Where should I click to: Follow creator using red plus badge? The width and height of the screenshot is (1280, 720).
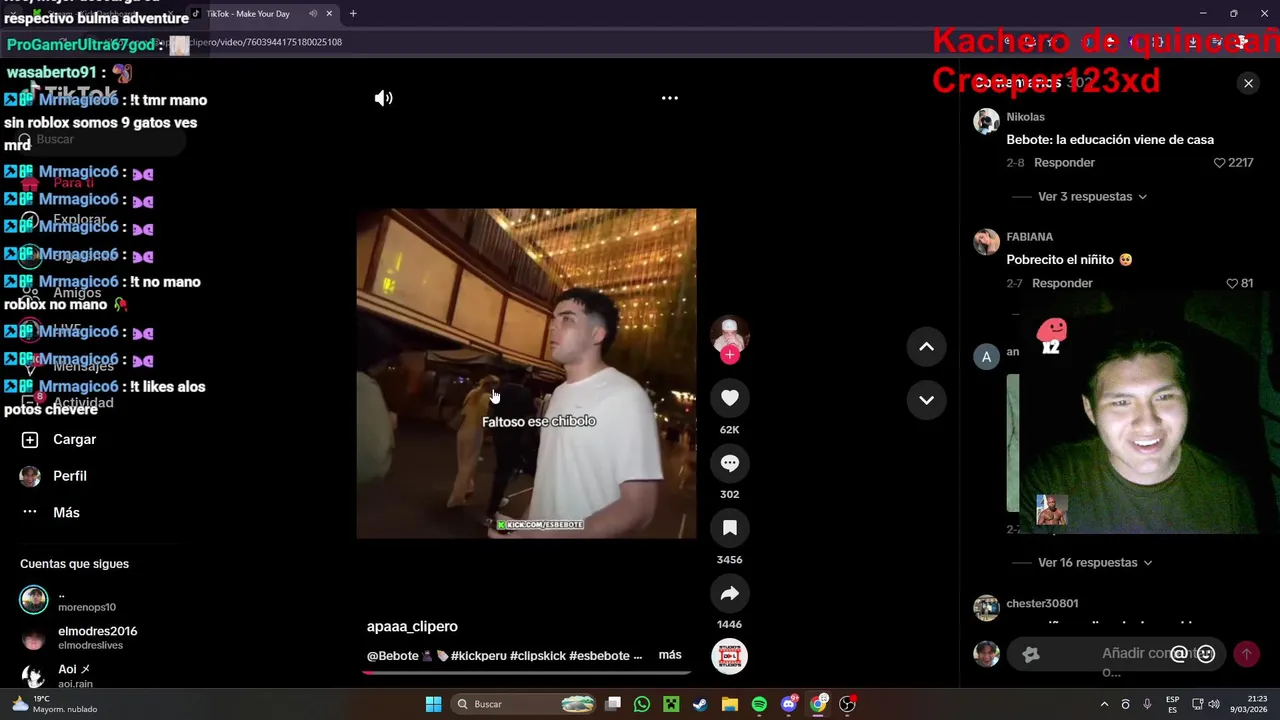(x=730, y=354)
